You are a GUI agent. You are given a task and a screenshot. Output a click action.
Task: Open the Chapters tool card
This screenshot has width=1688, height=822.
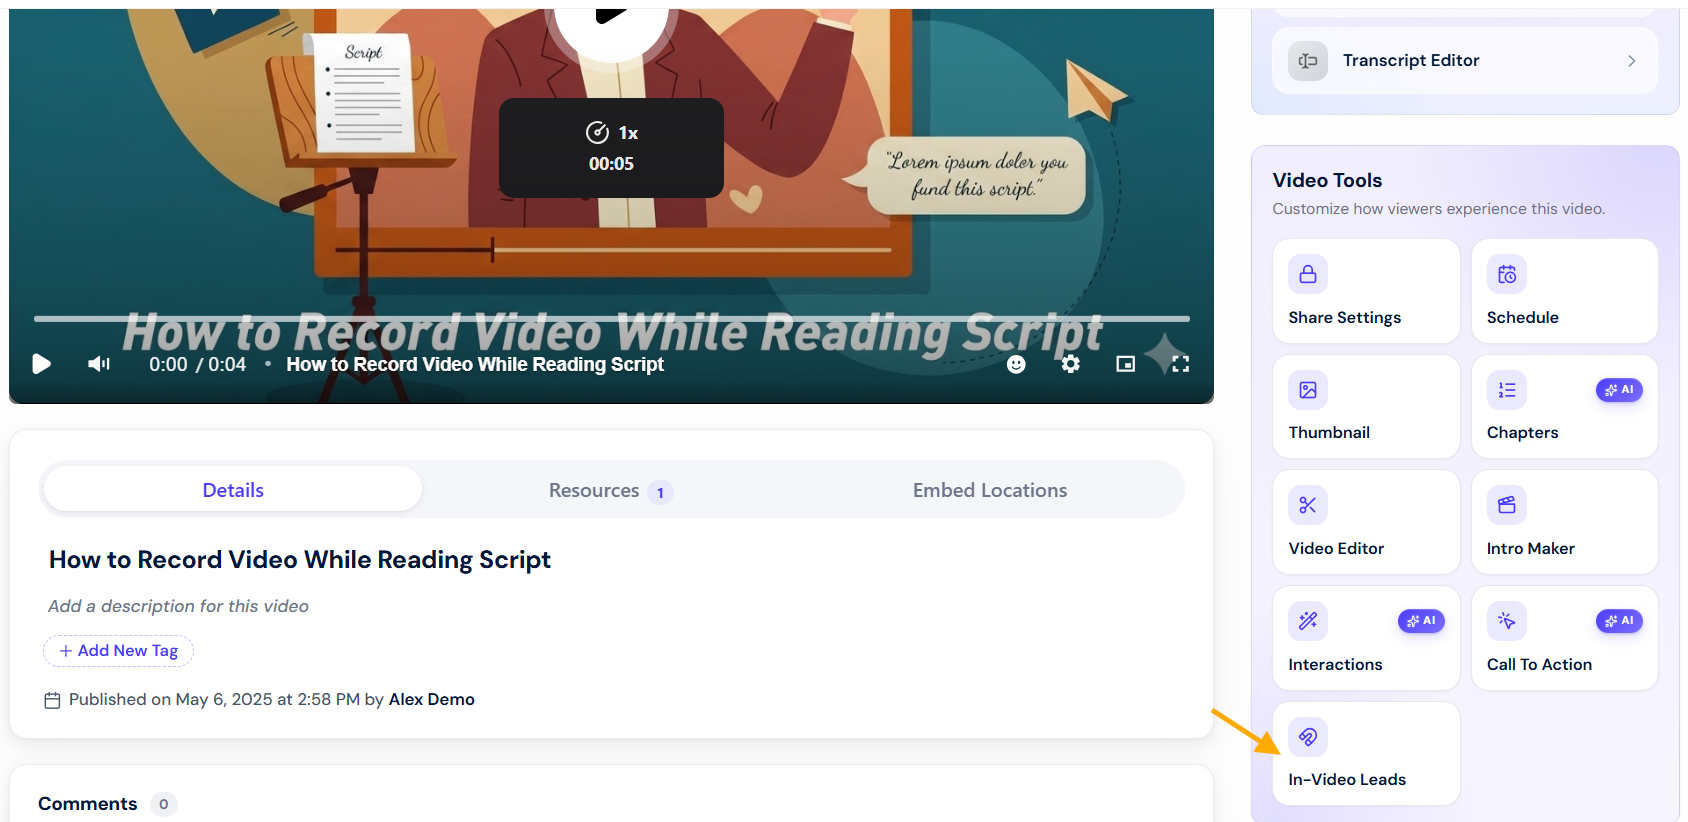click(1565, 407)
